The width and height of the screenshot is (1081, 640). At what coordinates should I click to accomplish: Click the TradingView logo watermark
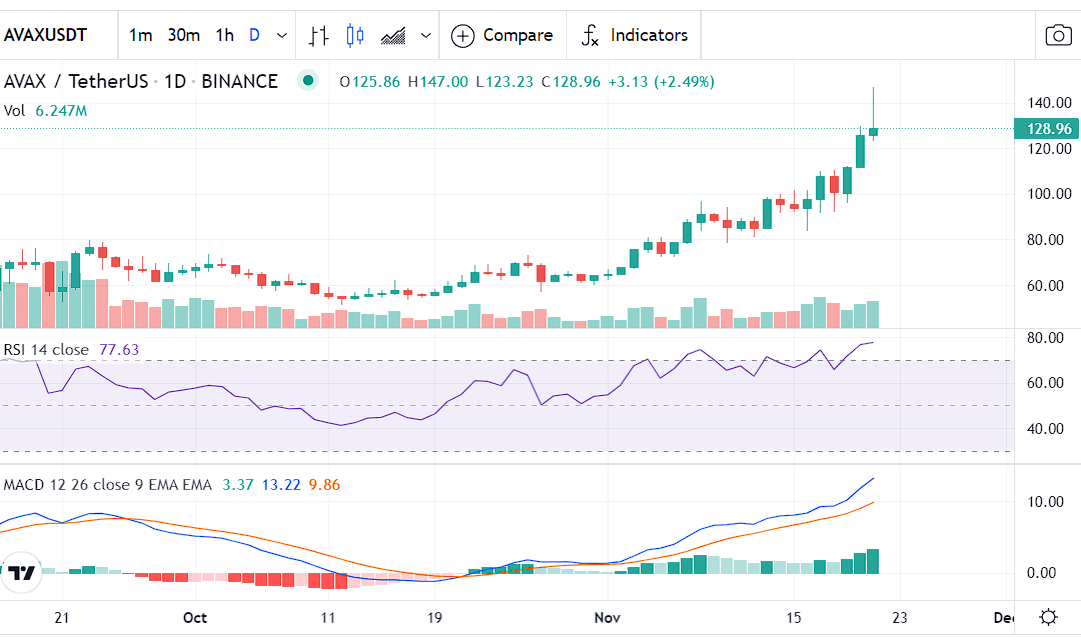tap(20, 572)
